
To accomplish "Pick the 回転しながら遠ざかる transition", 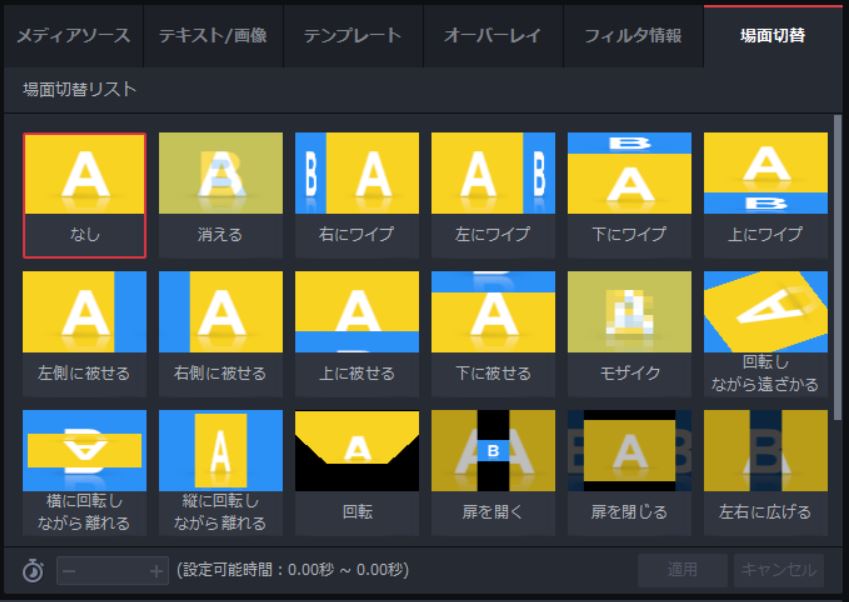I will coord(766,310).
